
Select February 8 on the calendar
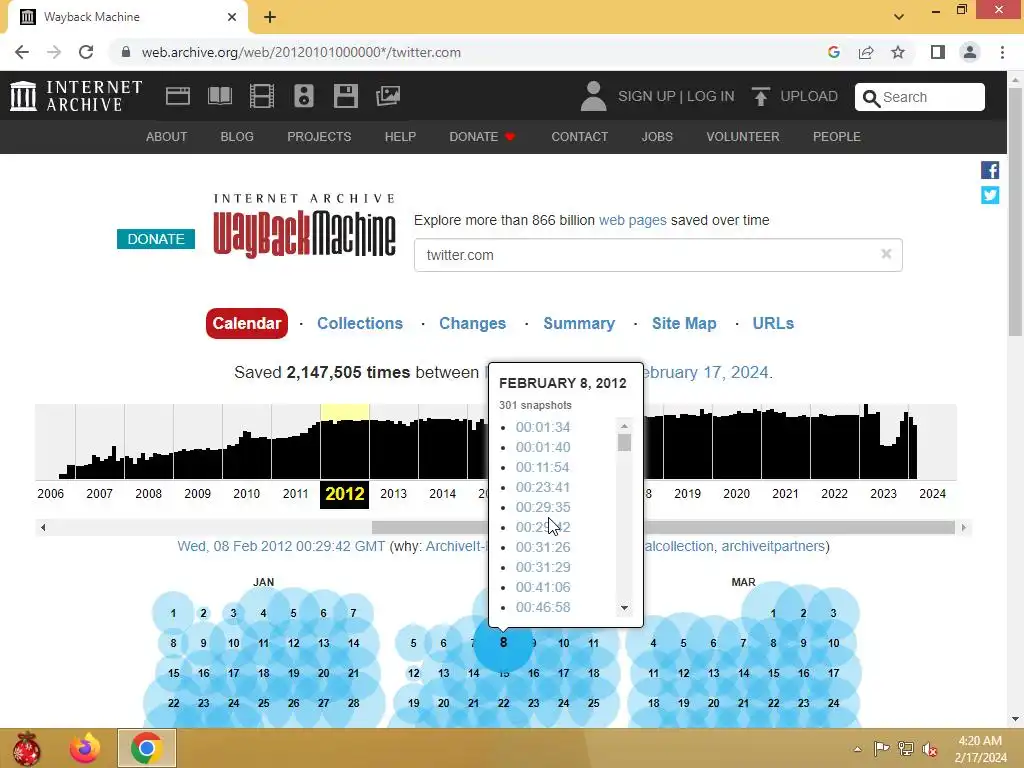coord(503,643)
